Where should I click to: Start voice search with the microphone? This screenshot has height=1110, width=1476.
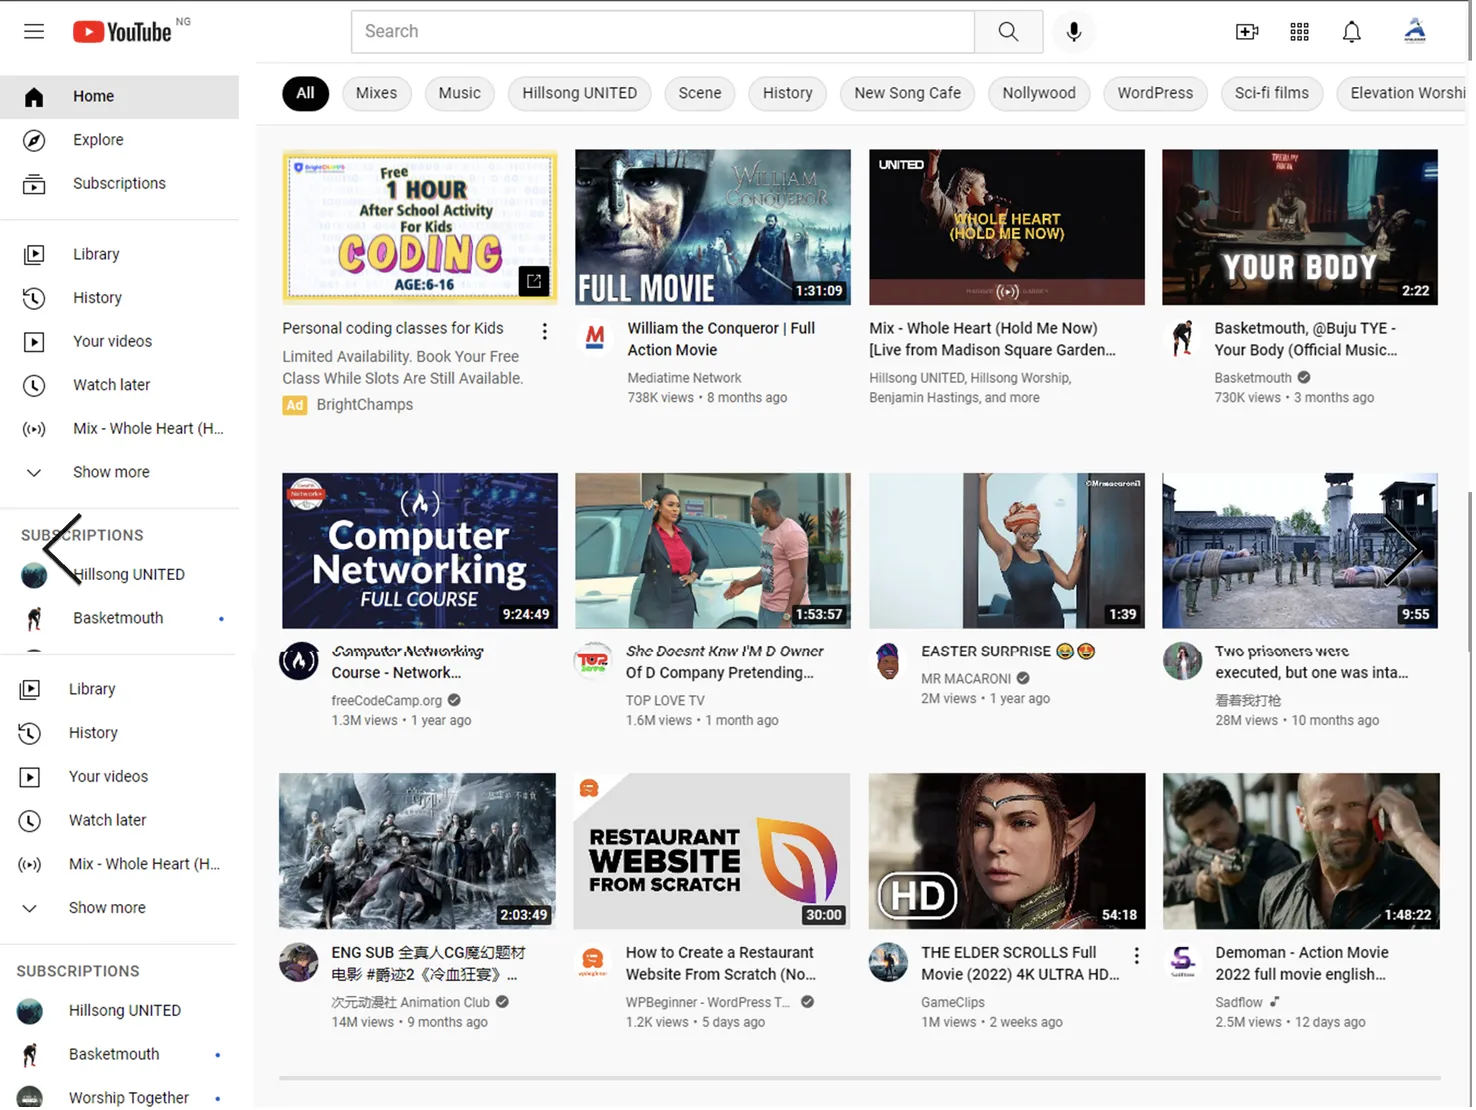click(1075, 32)
